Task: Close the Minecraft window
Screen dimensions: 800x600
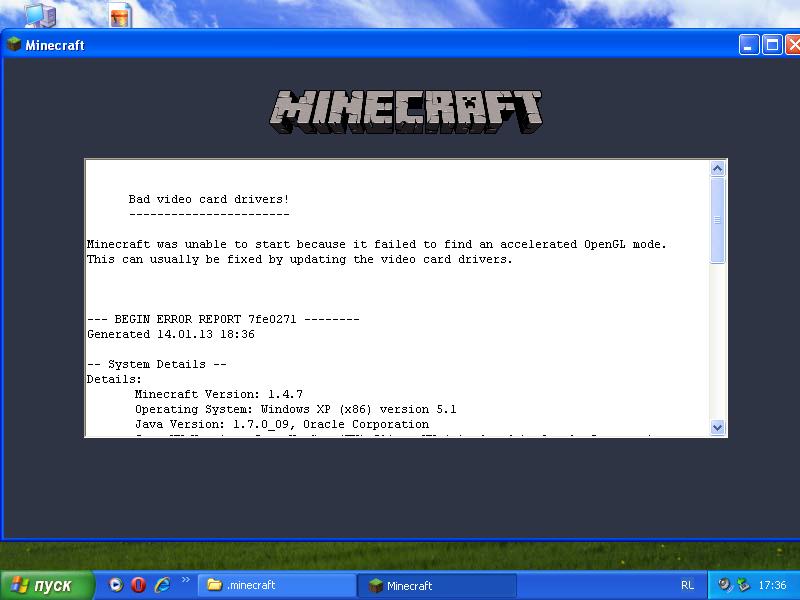Action: tap(793, 45)
